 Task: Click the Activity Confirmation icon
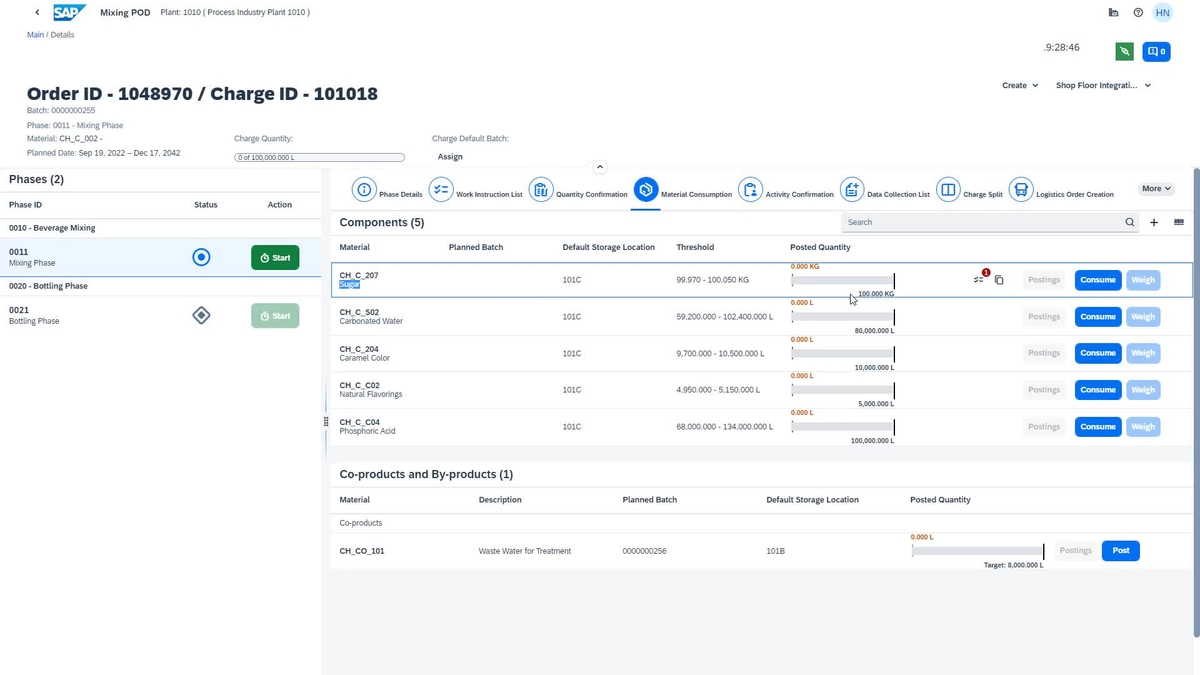coord(751,188)
